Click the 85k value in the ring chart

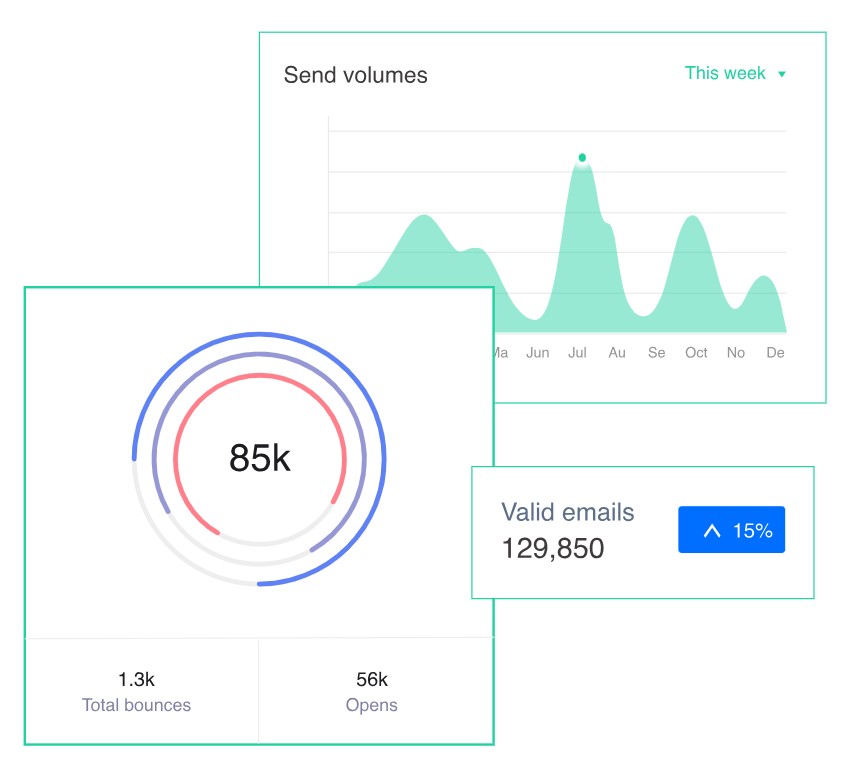[x=260, y=458]
